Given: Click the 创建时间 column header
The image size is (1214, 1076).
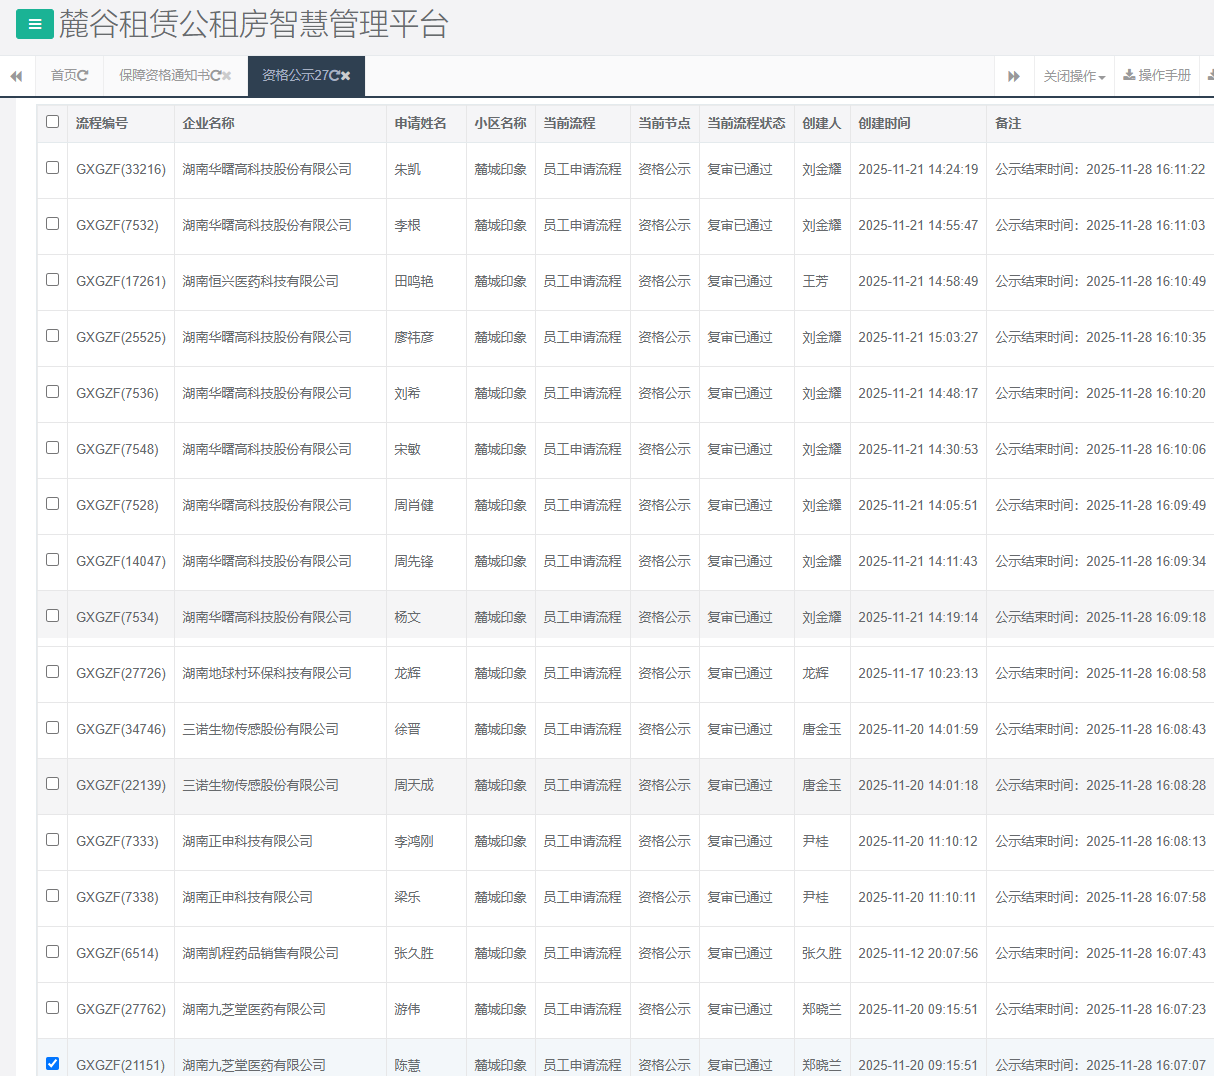Looking at the screenshot, I should coord(884,123).
